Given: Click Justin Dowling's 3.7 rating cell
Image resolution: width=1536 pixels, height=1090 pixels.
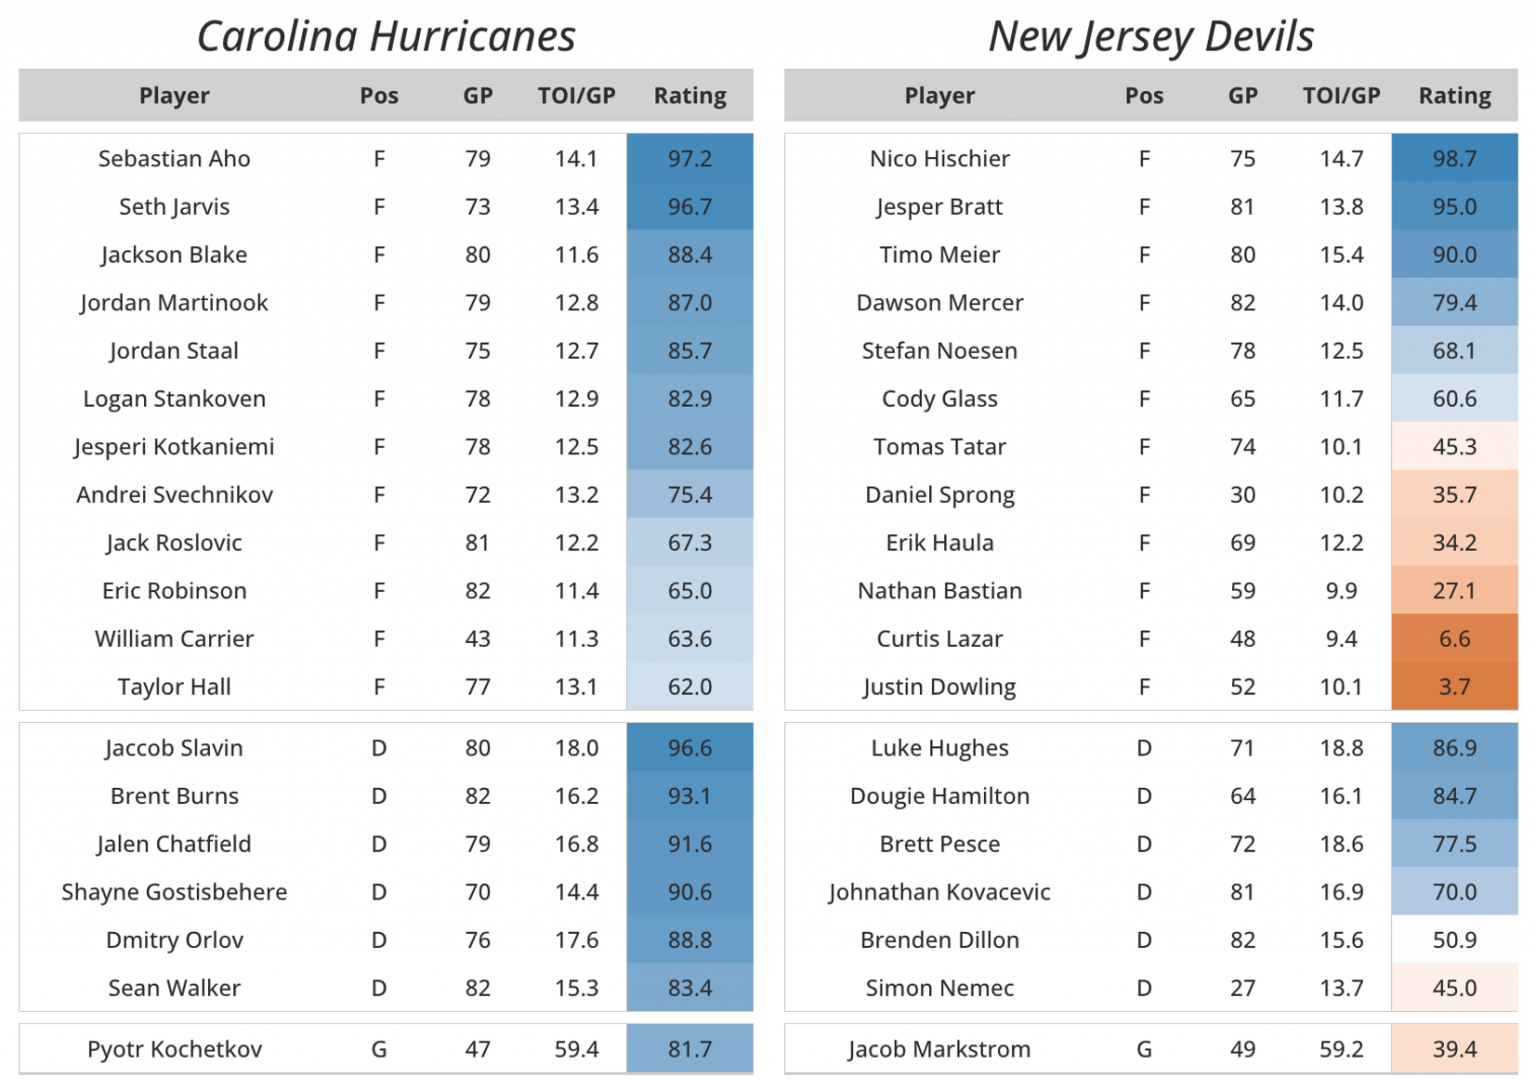Looking at the screenshot, I should click(1454, 687).
